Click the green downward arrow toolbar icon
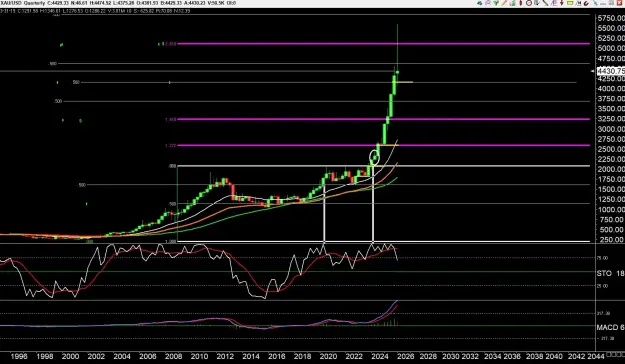 (496, 3)
